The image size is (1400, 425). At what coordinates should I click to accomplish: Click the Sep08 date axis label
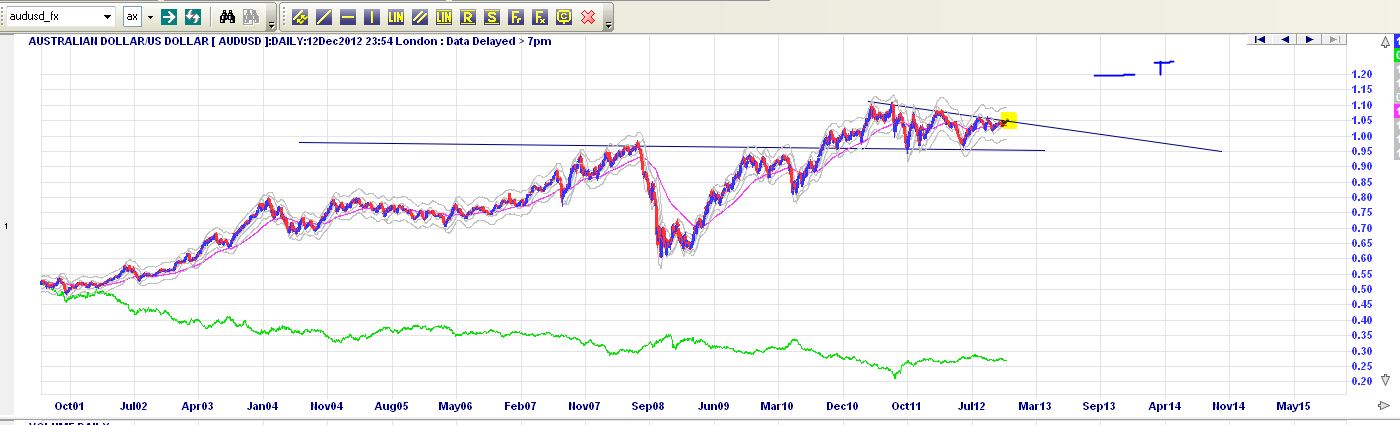(x=649, y=407)
